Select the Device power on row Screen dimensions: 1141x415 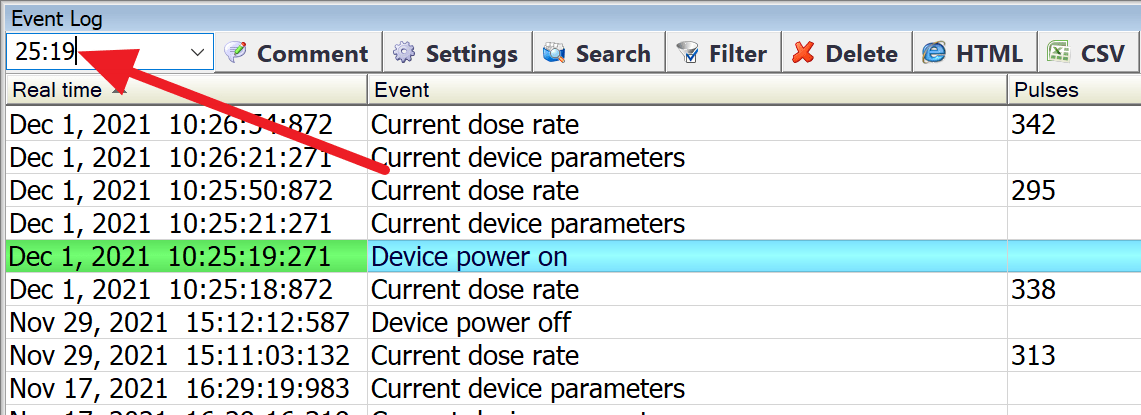(x=573, y=256)
